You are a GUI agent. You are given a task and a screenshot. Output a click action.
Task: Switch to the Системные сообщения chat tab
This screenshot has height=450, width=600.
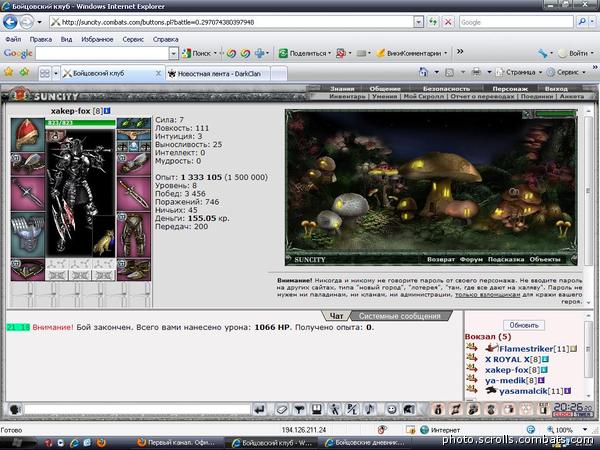(400, 316)
